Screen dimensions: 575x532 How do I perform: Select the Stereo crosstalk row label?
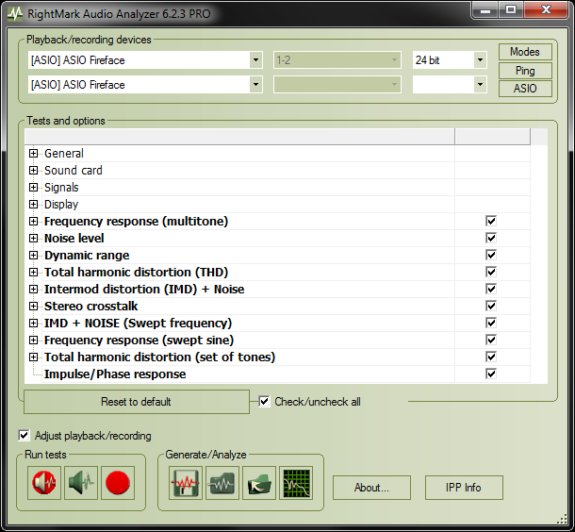pyautogui.click(x=91, y=306)
